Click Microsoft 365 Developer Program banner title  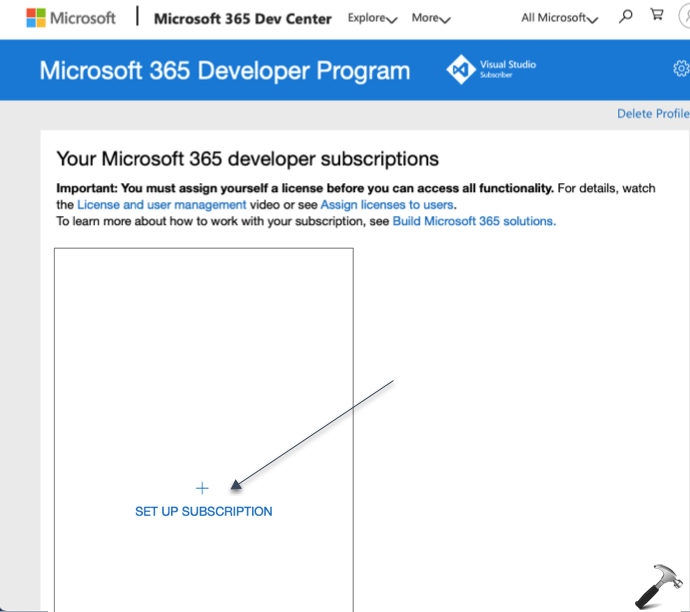pos(224,70)
